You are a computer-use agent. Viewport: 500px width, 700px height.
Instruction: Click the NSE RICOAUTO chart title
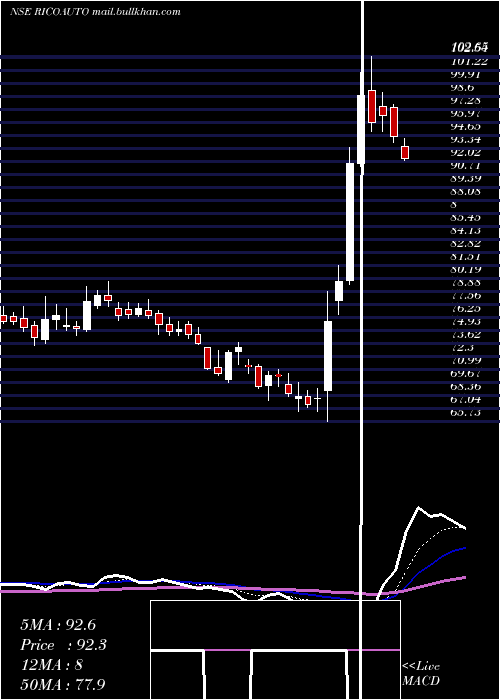50,12
